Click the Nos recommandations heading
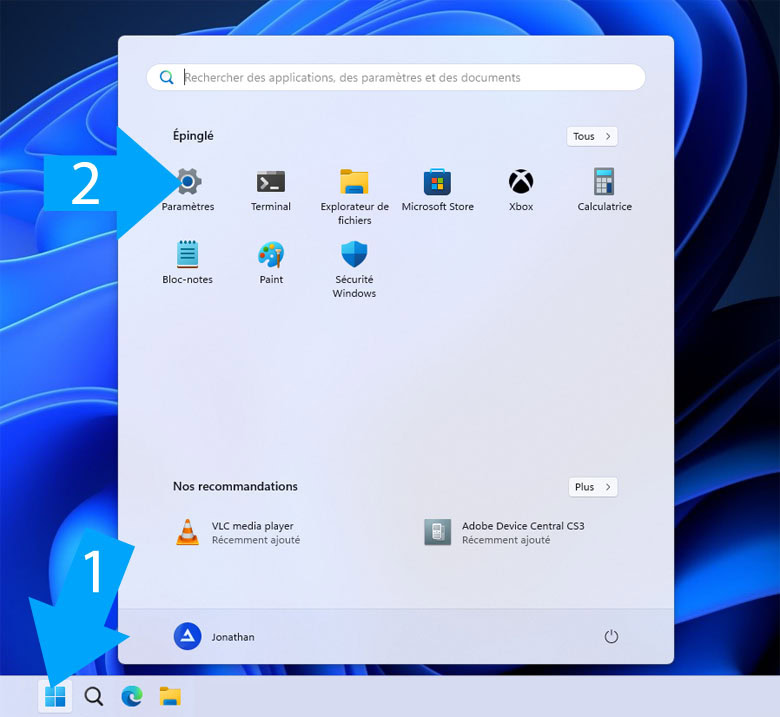The height and width of the screenshot is (717, 780). 235,486
